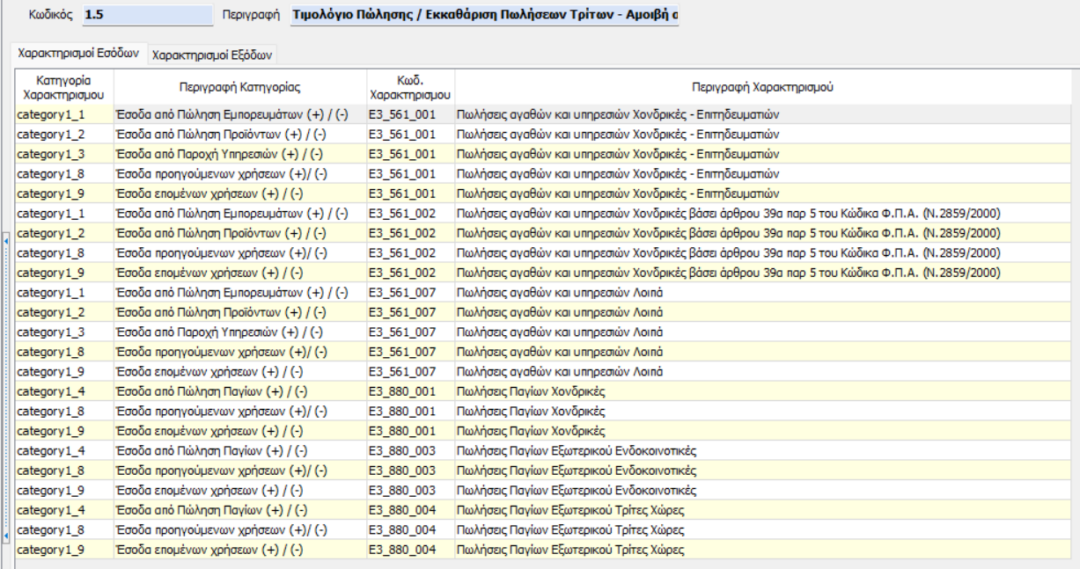The height and width of the screenshot is (569, 1080).
Task: Click the E3_561_002 code in the category1_1 row
Action: tap(402, 213)
